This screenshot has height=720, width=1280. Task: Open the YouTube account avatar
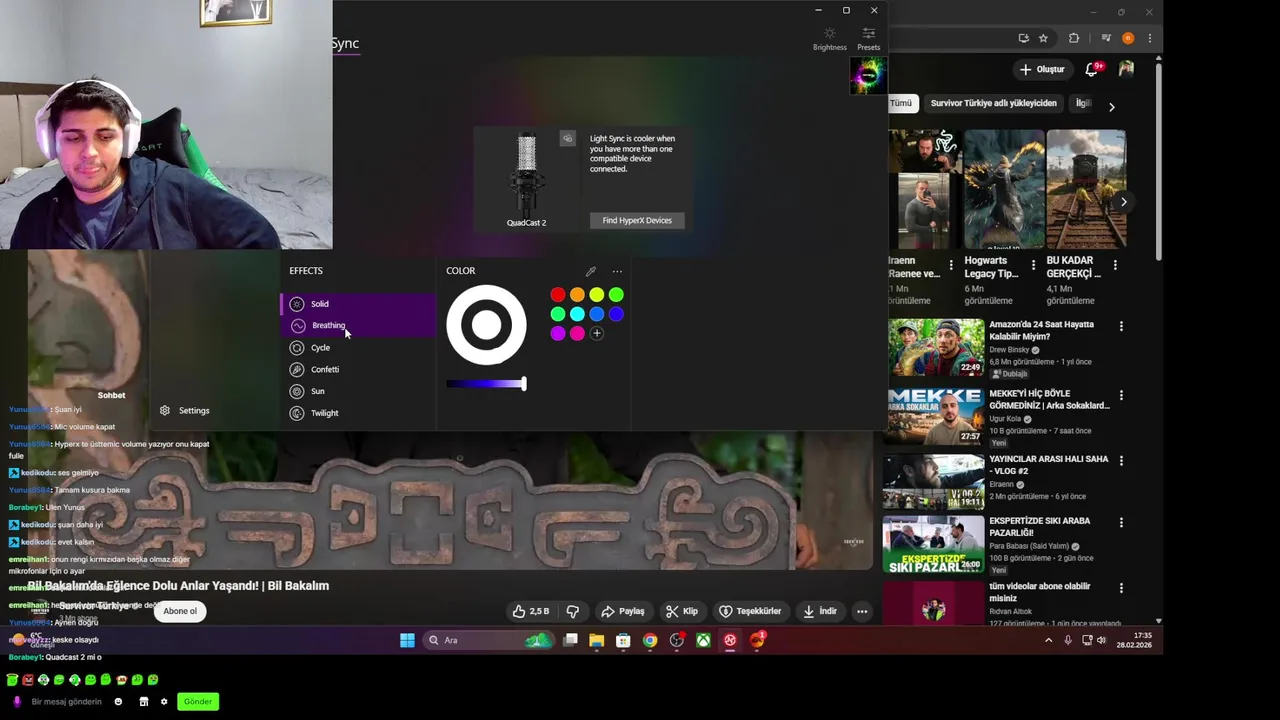1126,69
